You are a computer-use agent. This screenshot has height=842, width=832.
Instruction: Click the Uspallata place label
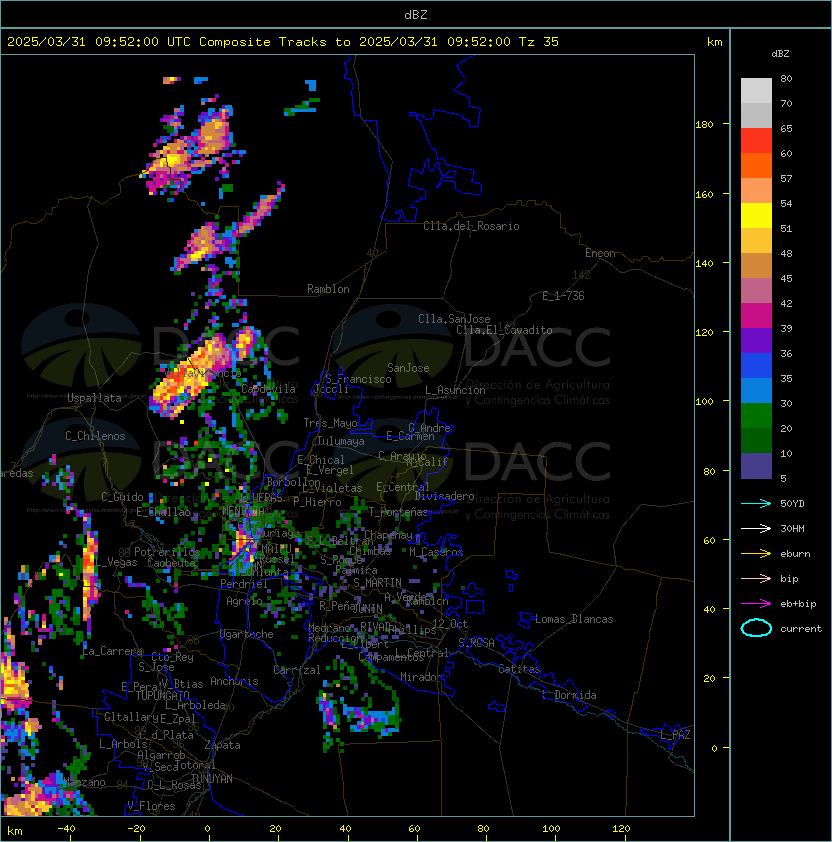pos(94,398)
